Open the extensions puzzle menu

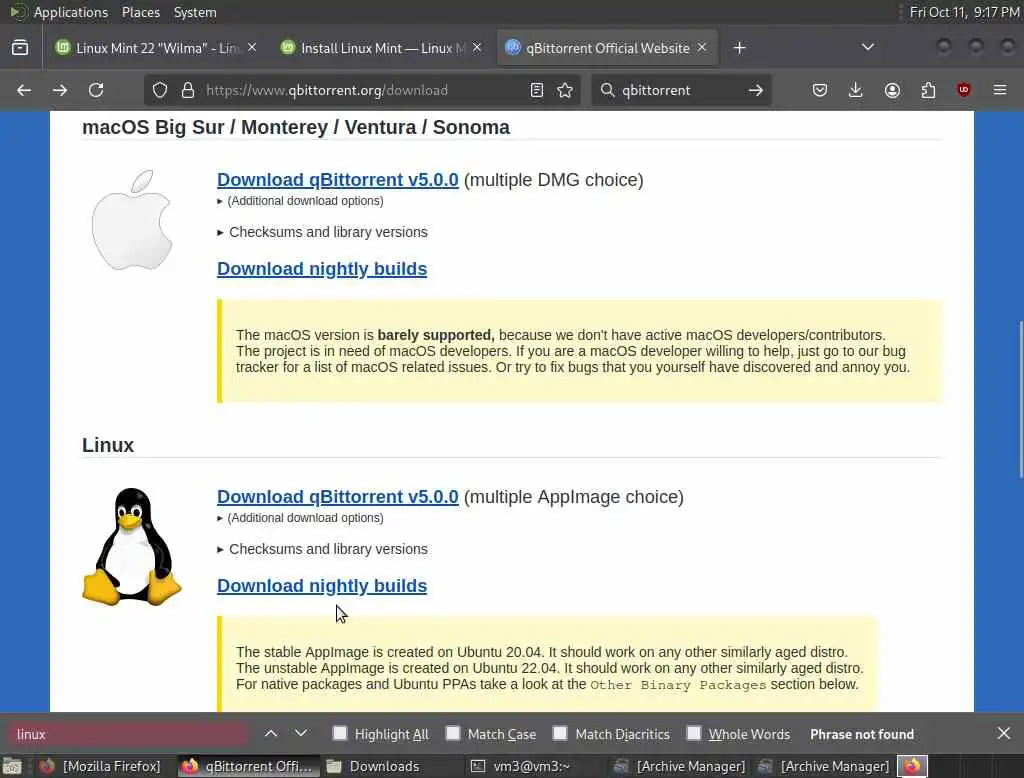[x=928, y=90]
